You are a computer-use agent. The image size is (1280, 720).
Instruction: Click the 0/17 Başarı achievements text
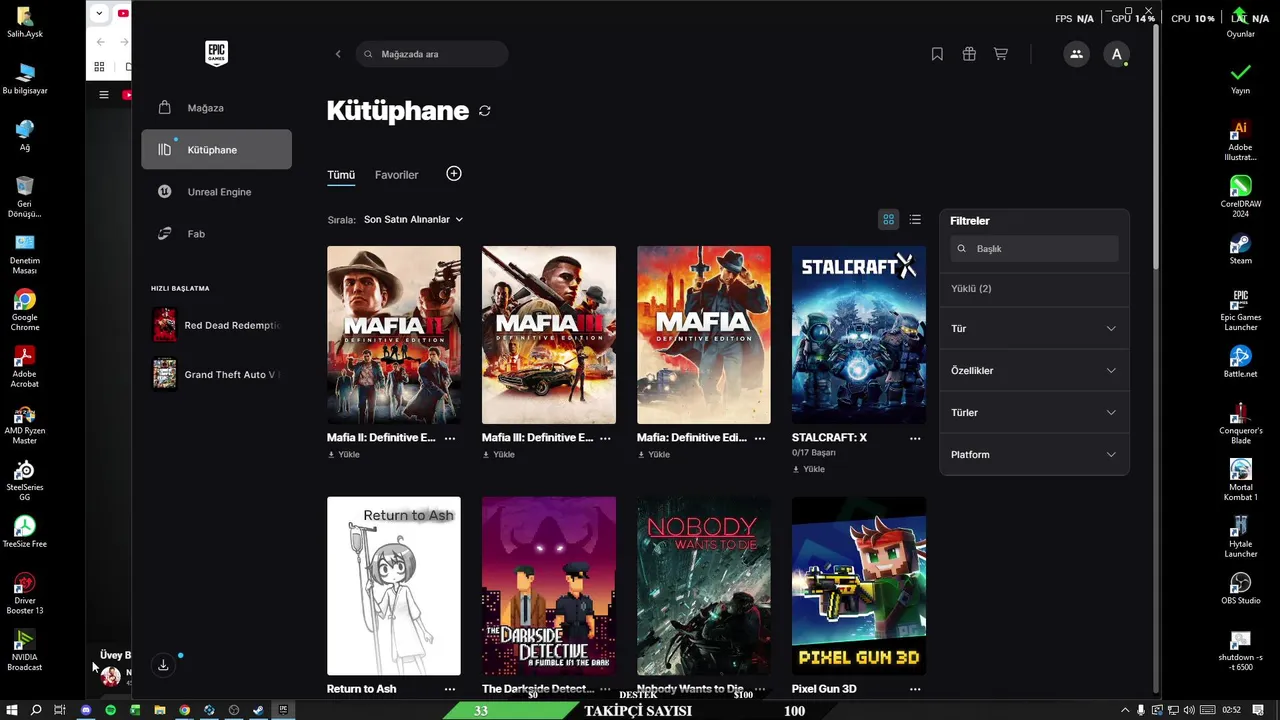814,453
